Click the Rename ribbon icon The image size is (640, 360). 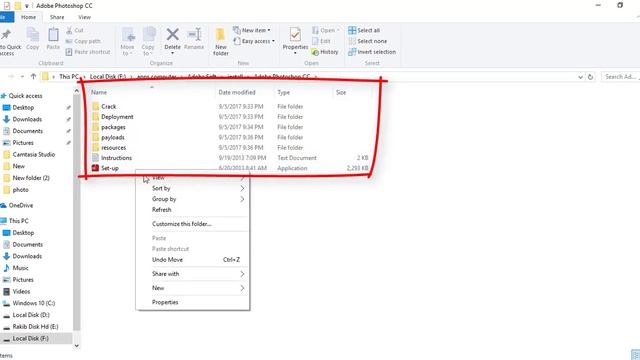tap(194, 35)
